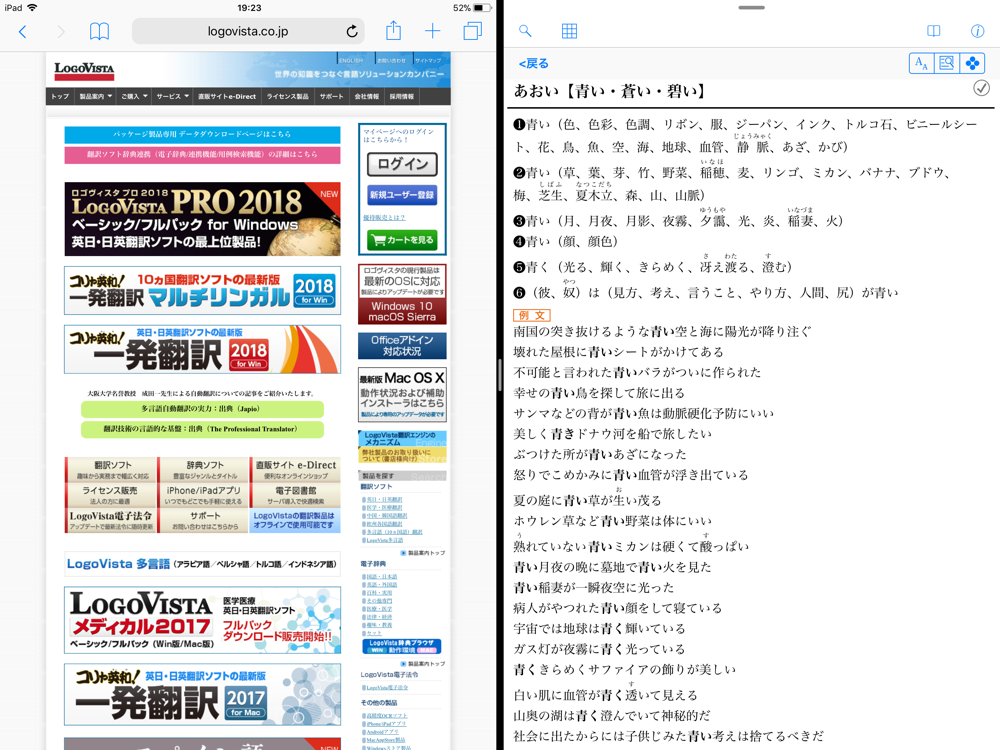This screenshot has width=1000, height=750.
Task: Expand the ご購入 dropdown menu
Action: (135, 96)
